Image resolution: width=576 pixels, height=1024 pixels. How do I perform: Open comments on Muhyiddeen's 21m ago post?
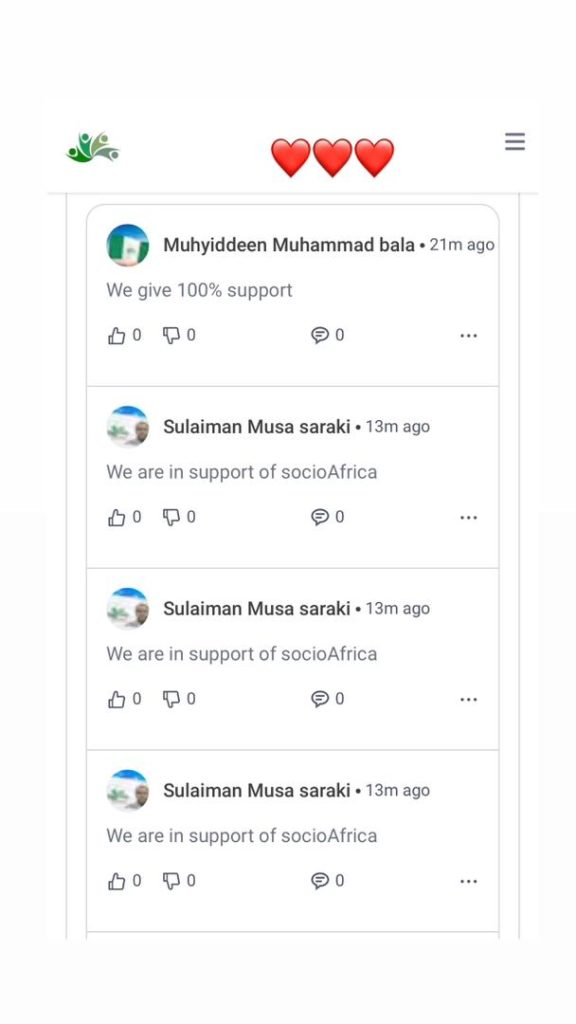(320, 336)
